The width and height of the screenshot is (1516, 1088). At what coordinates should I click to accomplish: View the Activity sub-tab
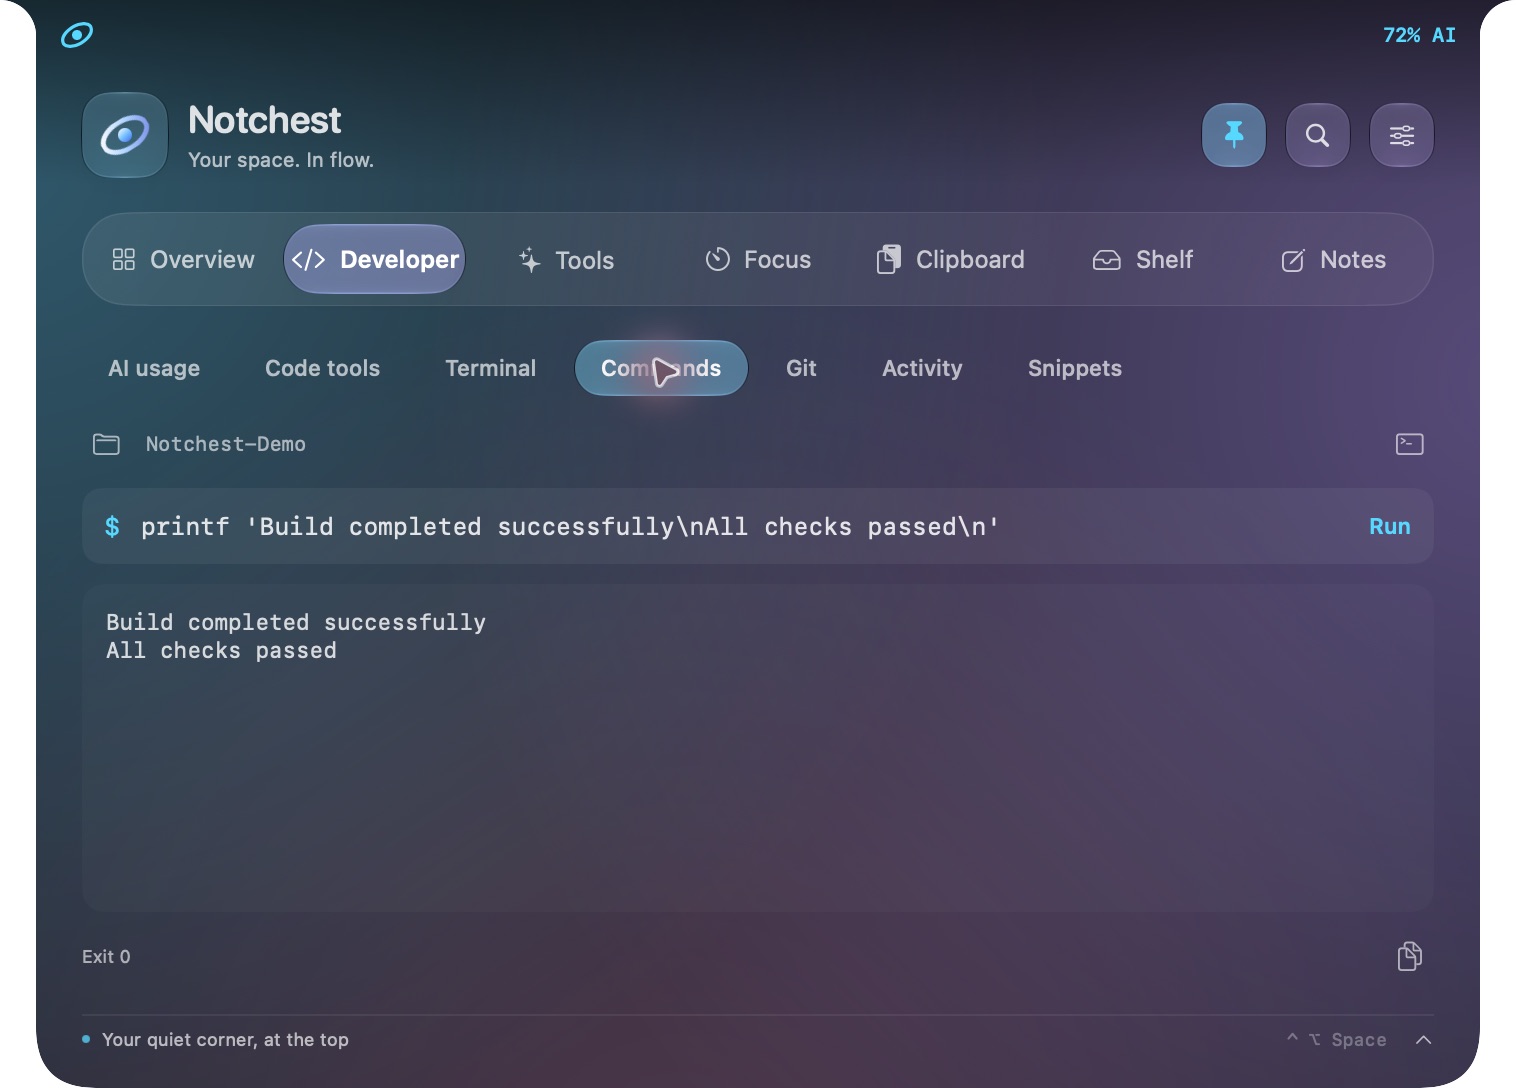(922, 368)
